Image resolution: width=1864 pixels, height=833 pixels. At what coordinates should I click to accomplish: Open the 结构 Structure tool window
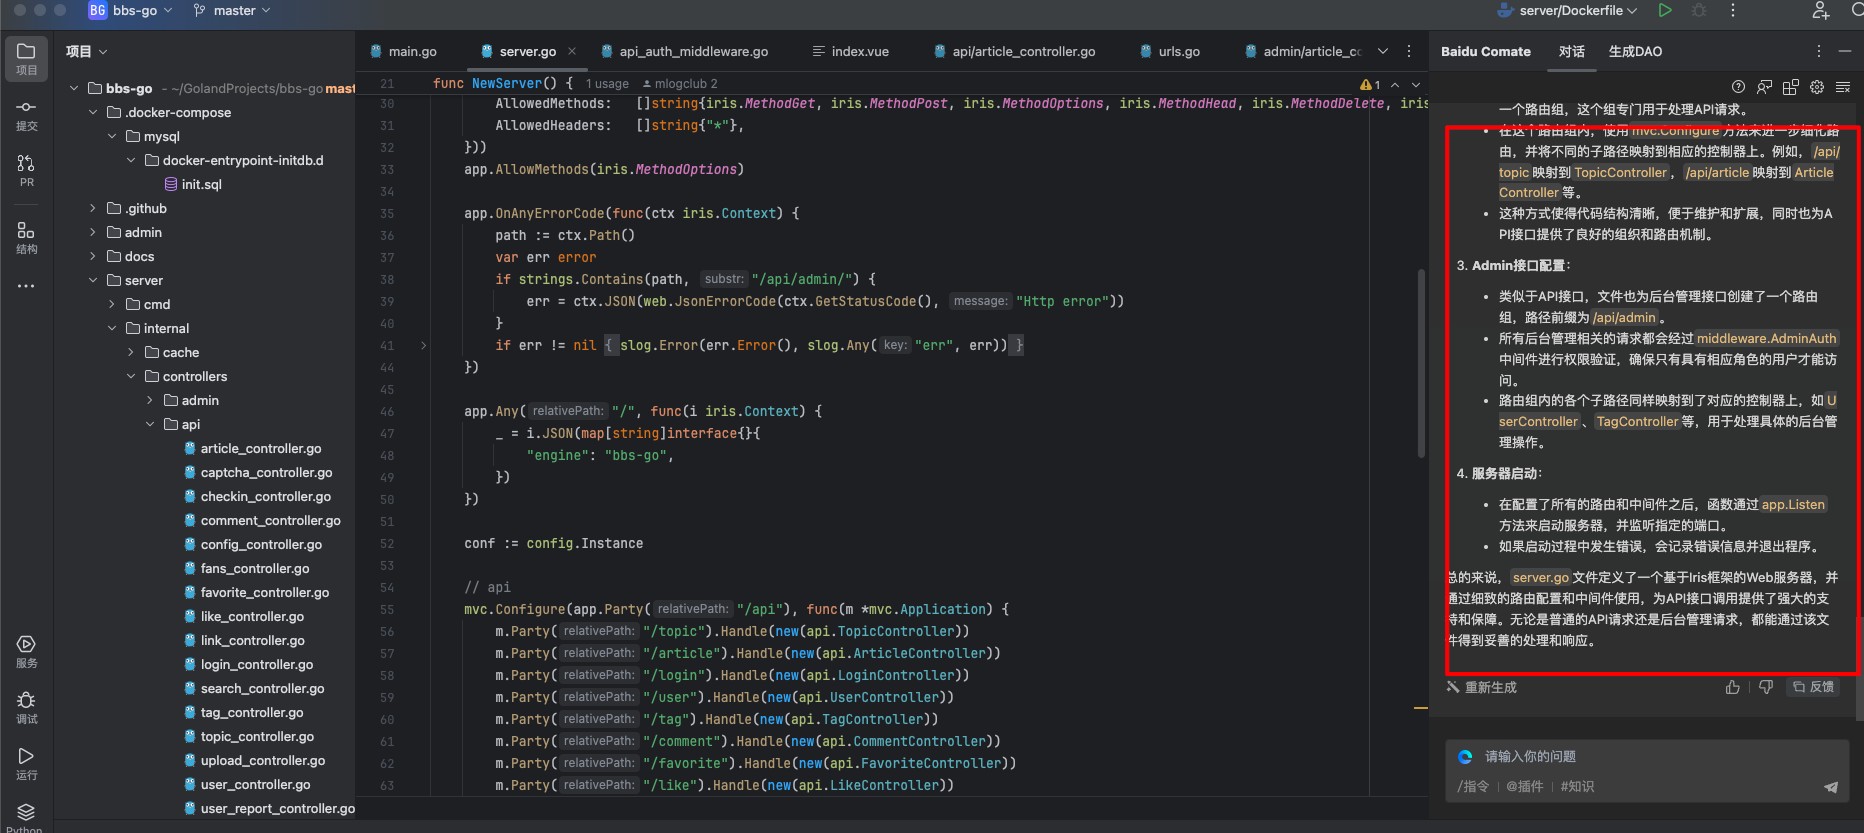coord(26,238)
